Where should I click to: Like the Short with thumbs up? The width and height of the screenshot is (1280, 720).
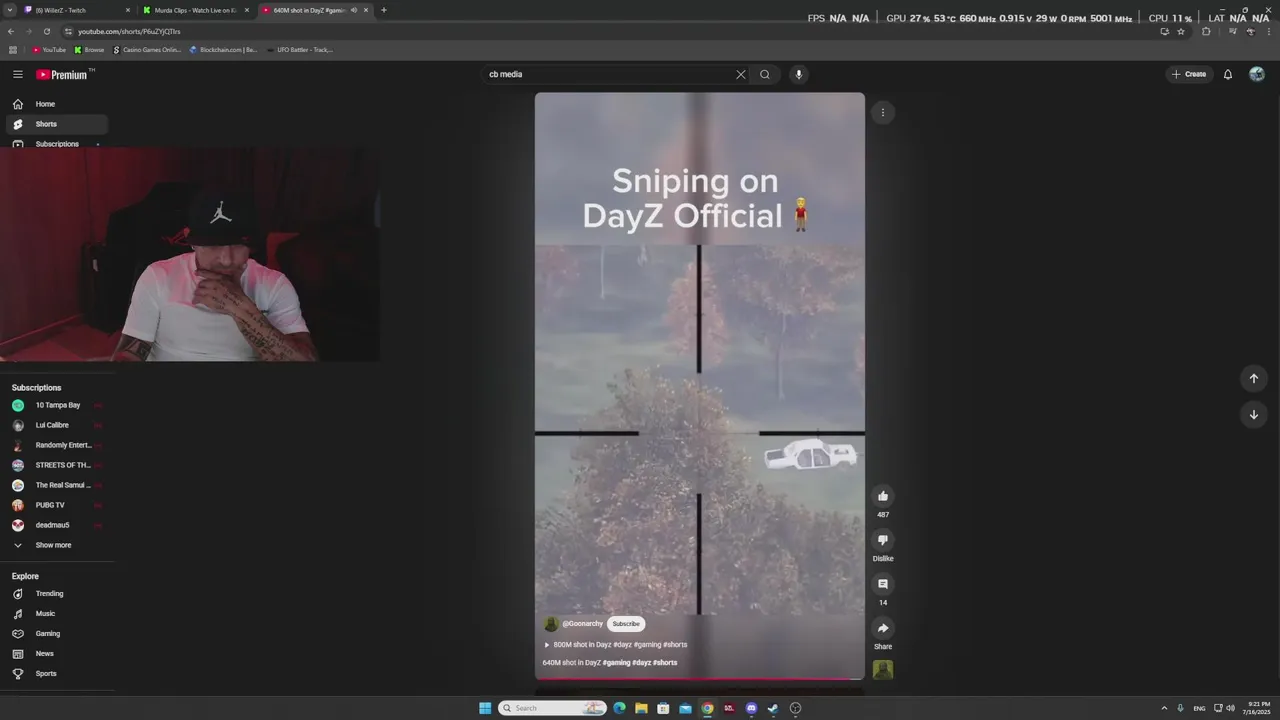pos(883,496)
